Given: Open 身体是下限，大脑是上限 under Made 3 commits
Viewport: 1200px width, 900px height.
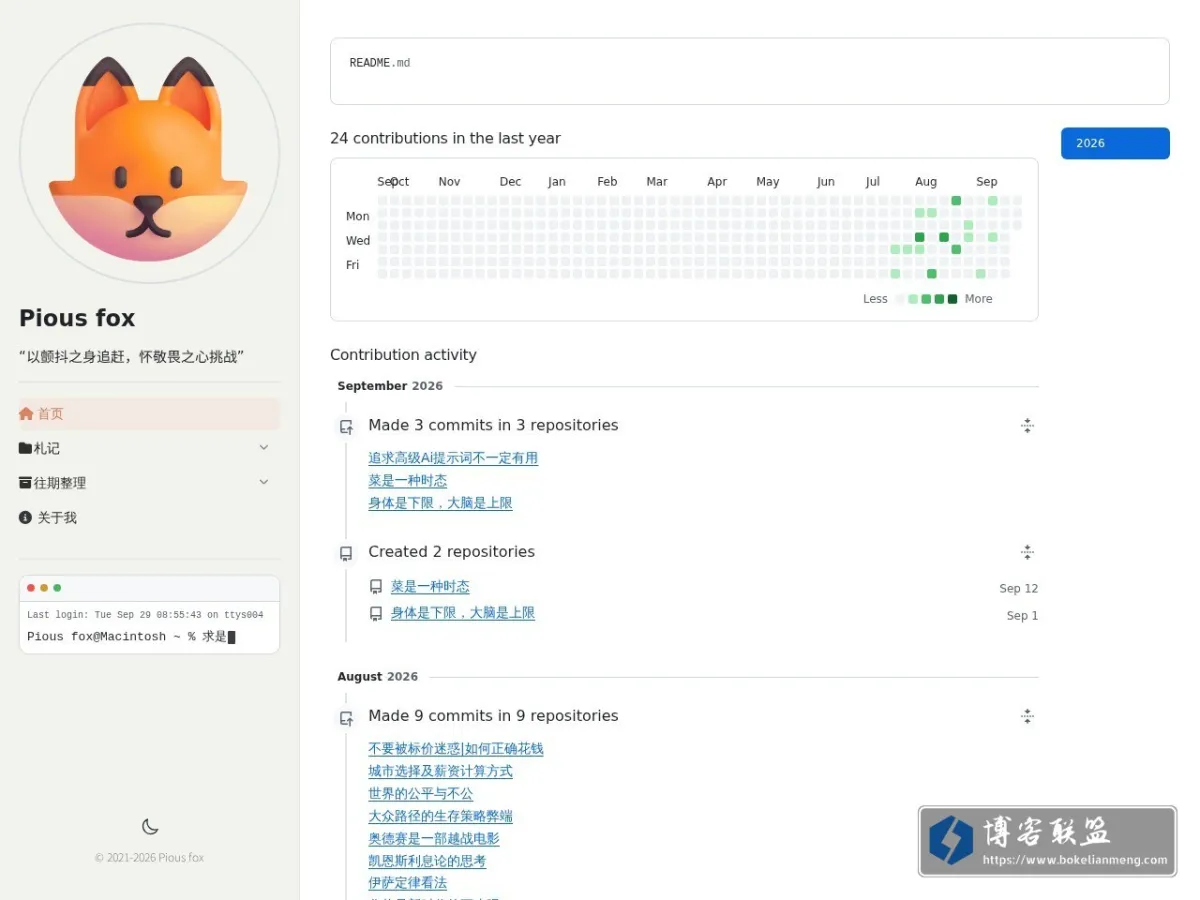Looking at the screenshot, I should [x=440, y=503].
